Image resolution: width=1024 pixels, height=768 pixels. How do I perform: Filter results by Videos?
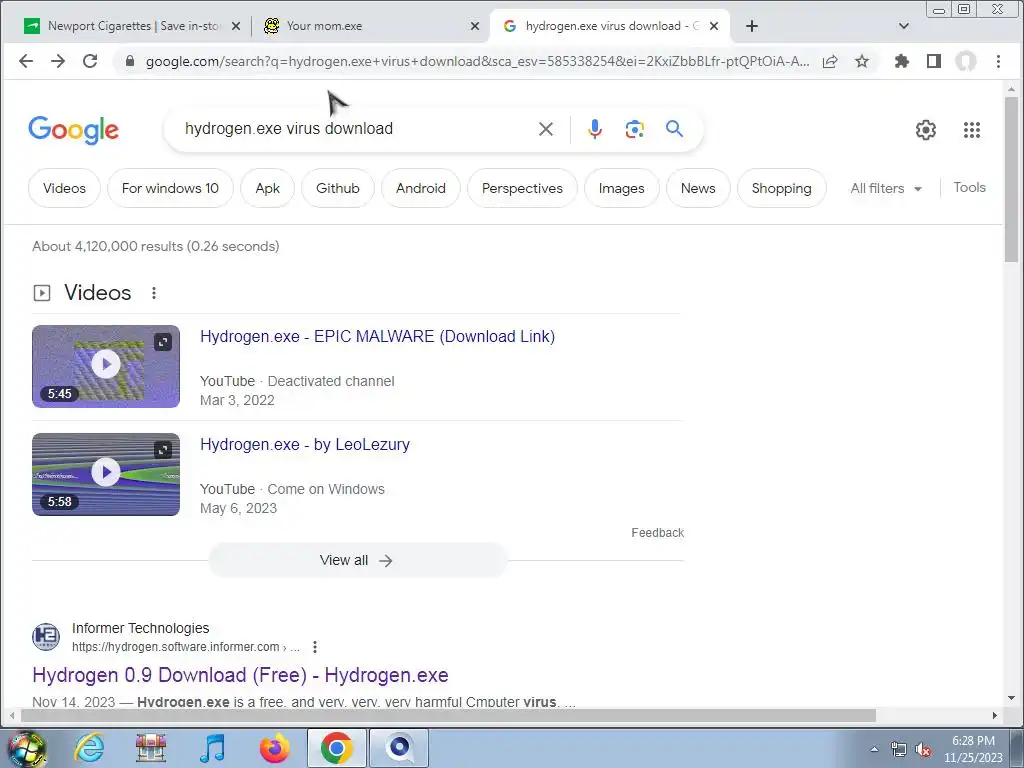click(x=64, y=188)
